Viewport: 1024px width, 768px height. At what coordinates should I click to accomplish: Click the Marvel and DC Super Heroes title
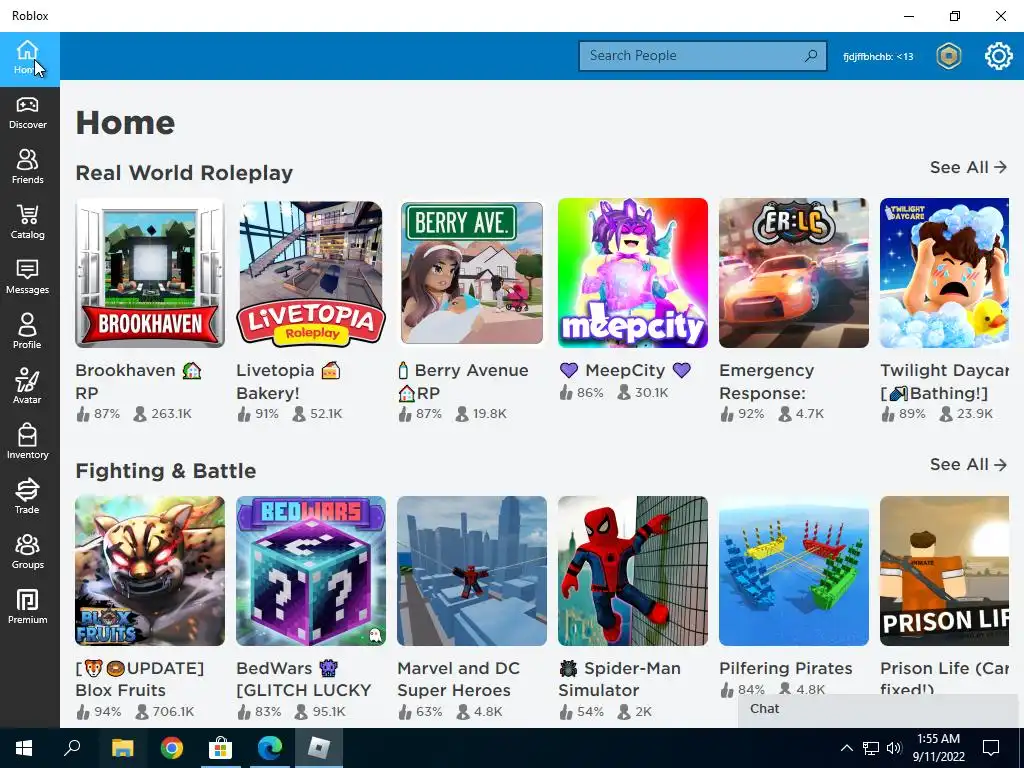(x=458, y=679)
